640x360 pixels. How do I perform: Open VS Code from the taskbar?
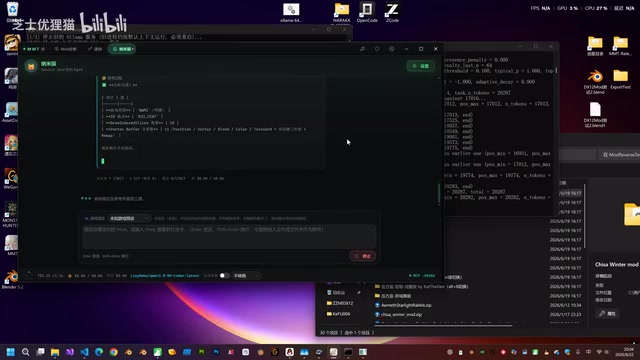click(84, 352)
